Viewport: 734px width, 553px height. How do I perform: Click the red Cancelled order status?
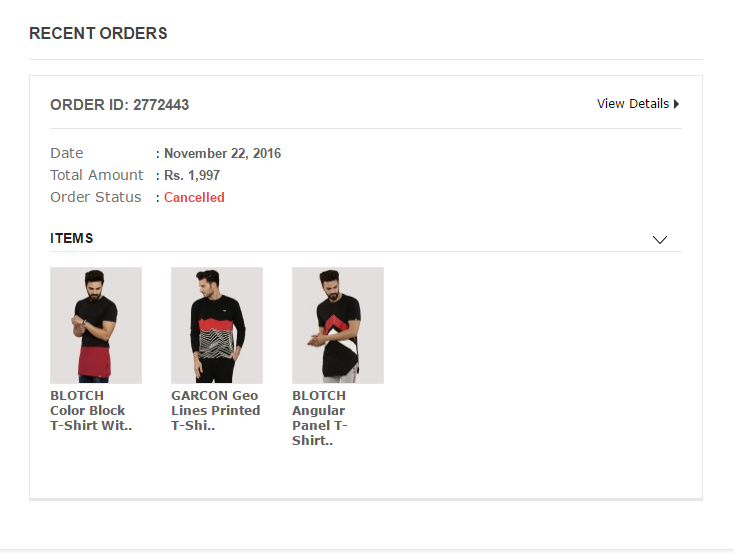(x=194, y=197)
